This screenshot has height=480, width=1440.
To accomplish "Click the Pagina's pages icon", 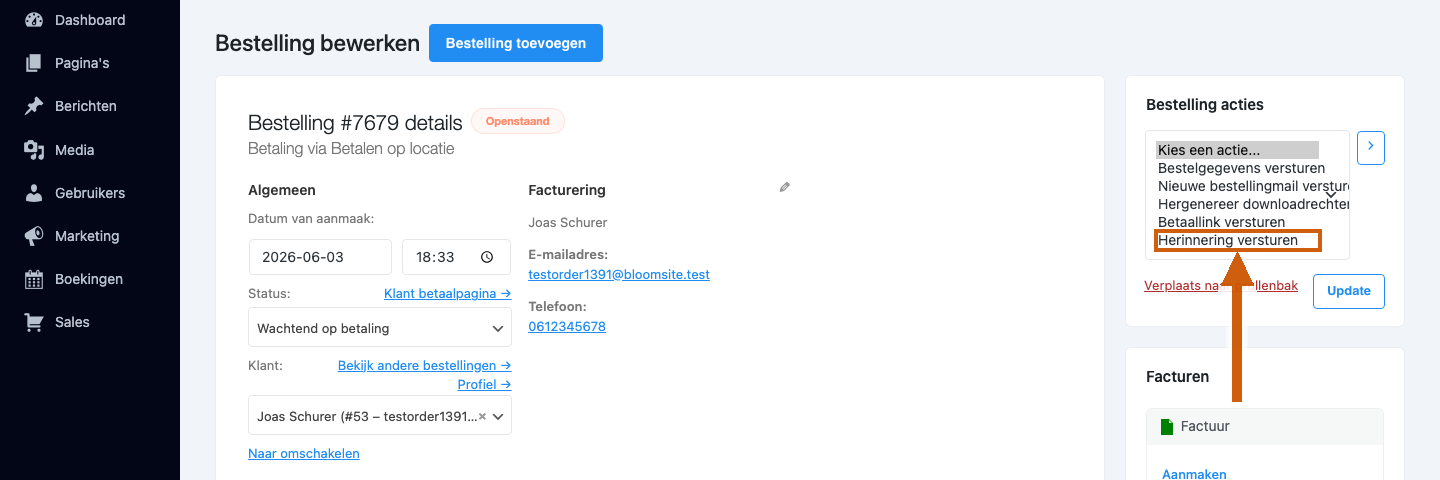I will [x=34, y=63].
